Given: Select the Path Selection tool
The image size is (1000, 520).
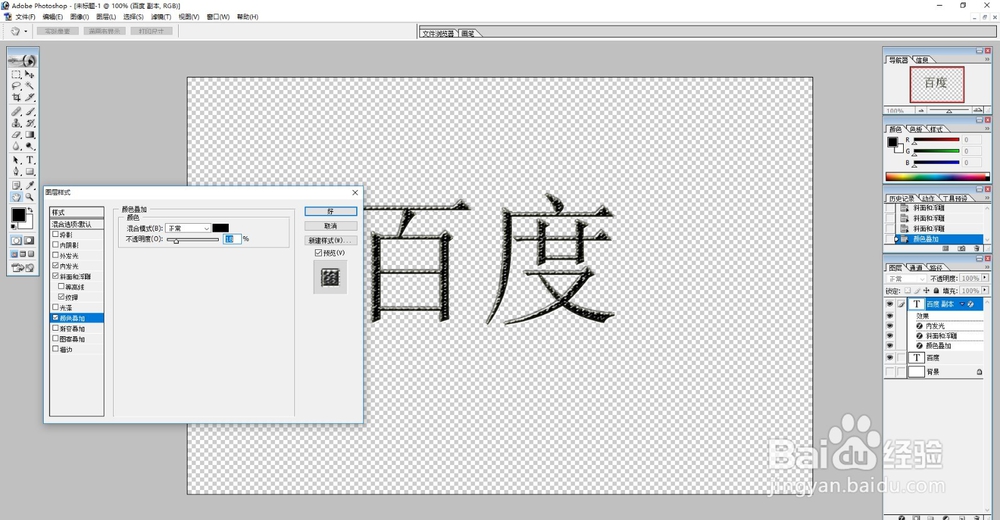Looking at the screenshot, I should pos(17,160).
